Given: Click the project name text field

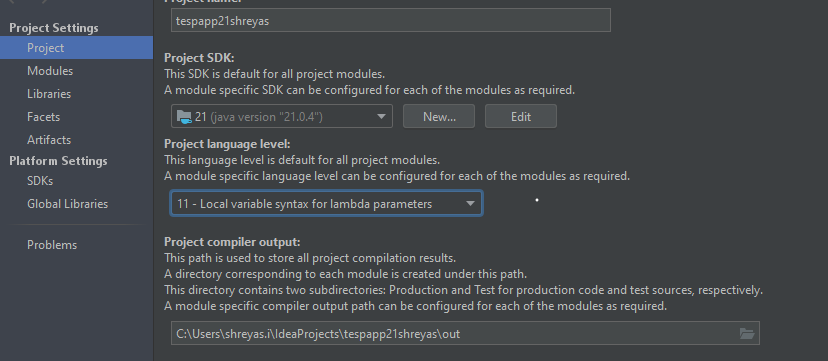Looking at the screenshot, I should tap(391, 20).
